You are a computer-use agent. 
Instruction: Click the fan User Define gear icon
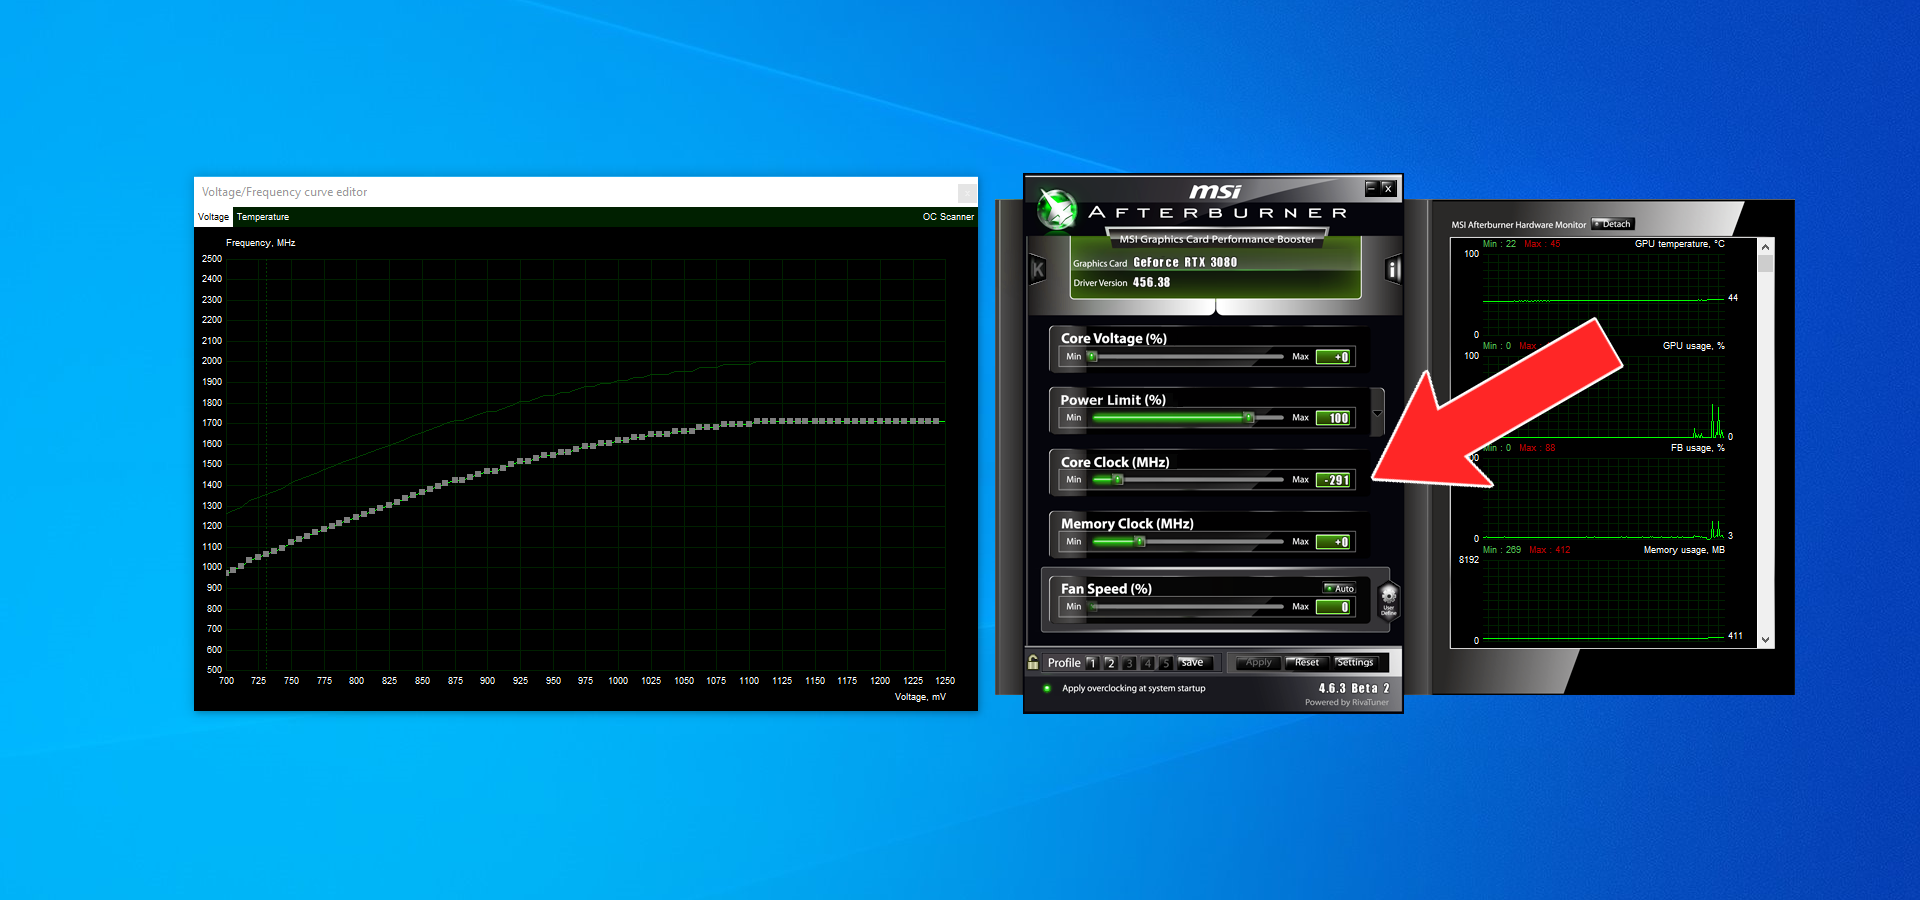(1388, 600)
